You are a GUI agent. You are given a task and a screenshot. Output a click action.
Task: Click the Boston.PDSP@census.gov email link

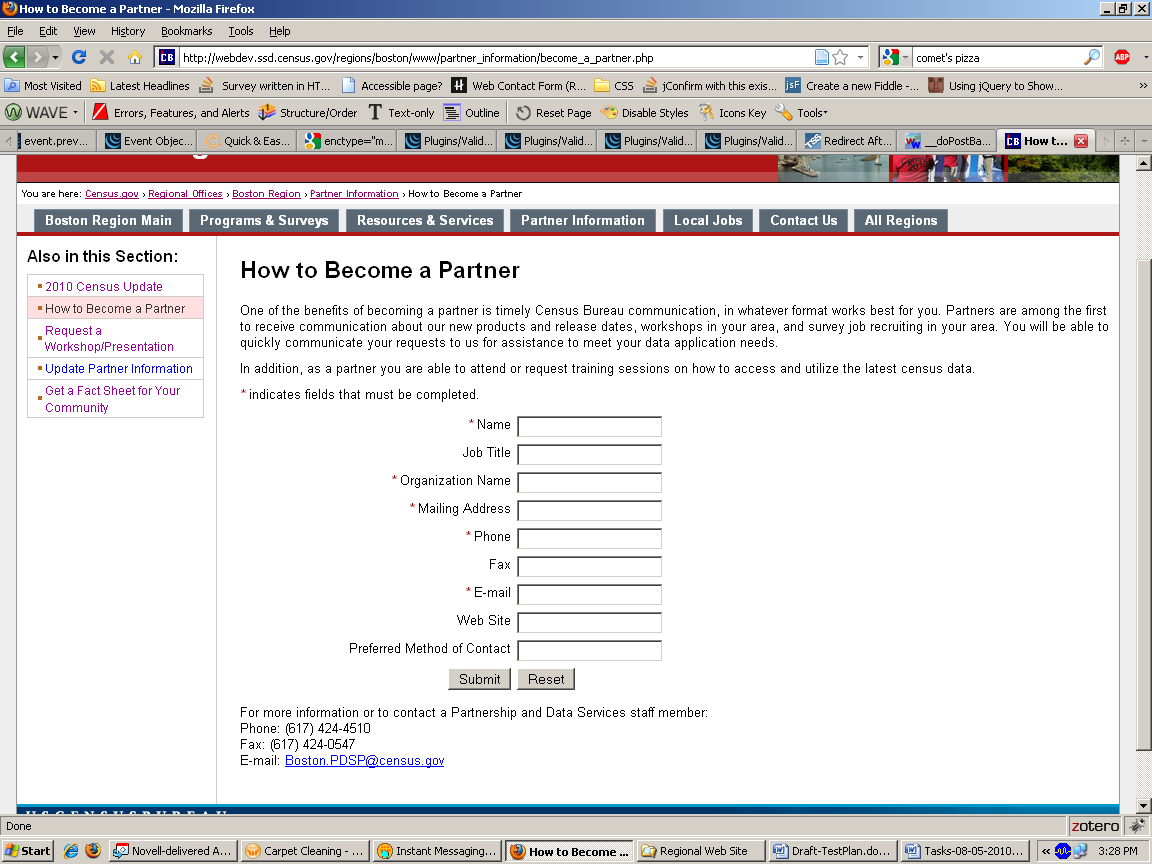click(x=364, y=761)
